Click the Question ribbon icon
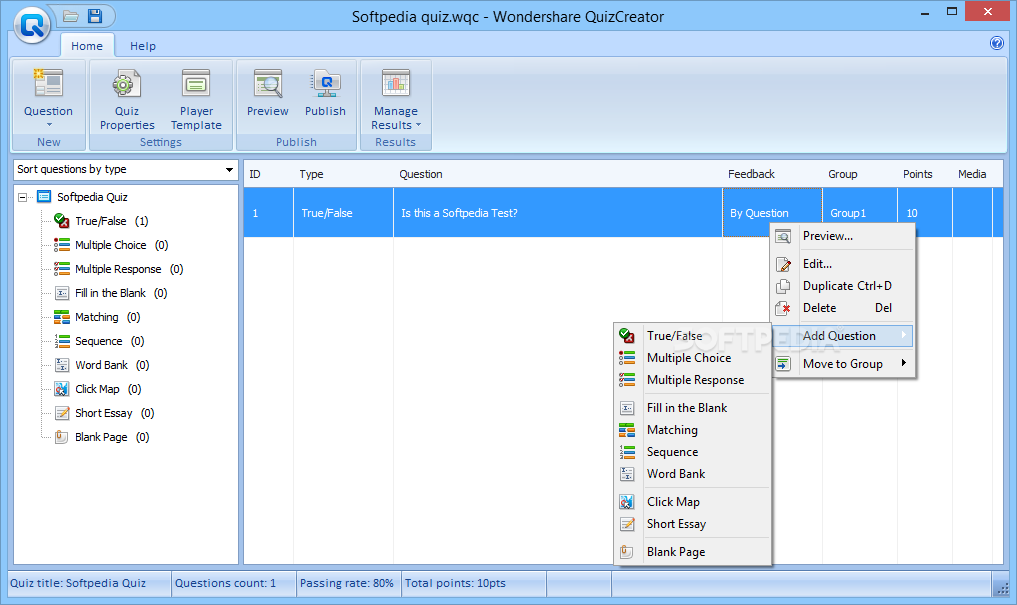The height and width of the screenshot is (605, 1017). (49, 84)
